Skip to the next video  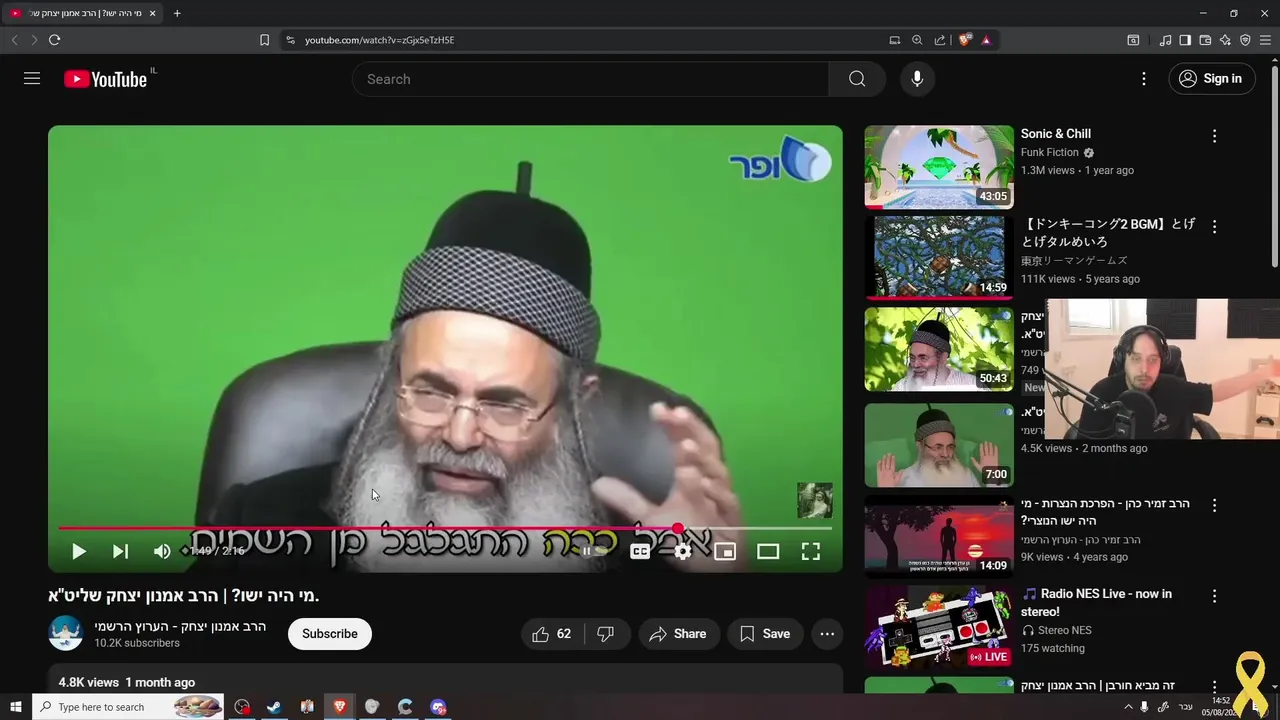[x=120, y=551]
